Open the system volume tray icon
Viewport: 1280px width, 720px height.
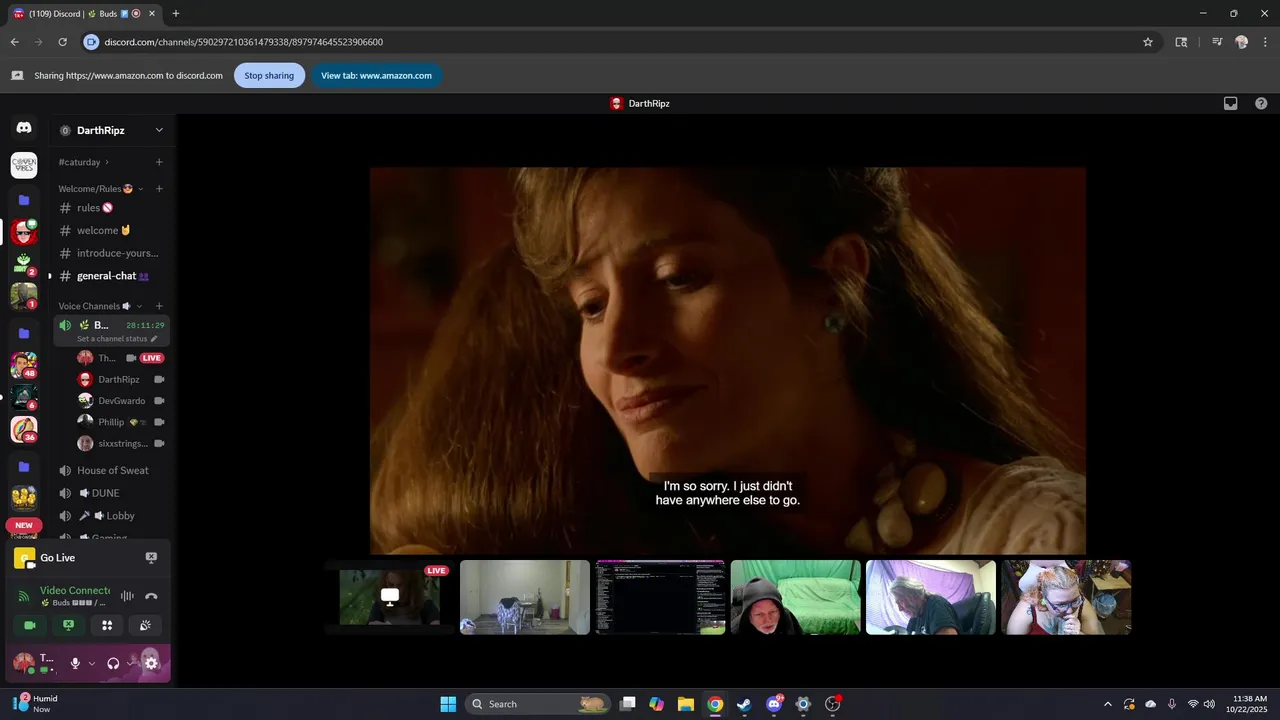tap(1210, 704)
